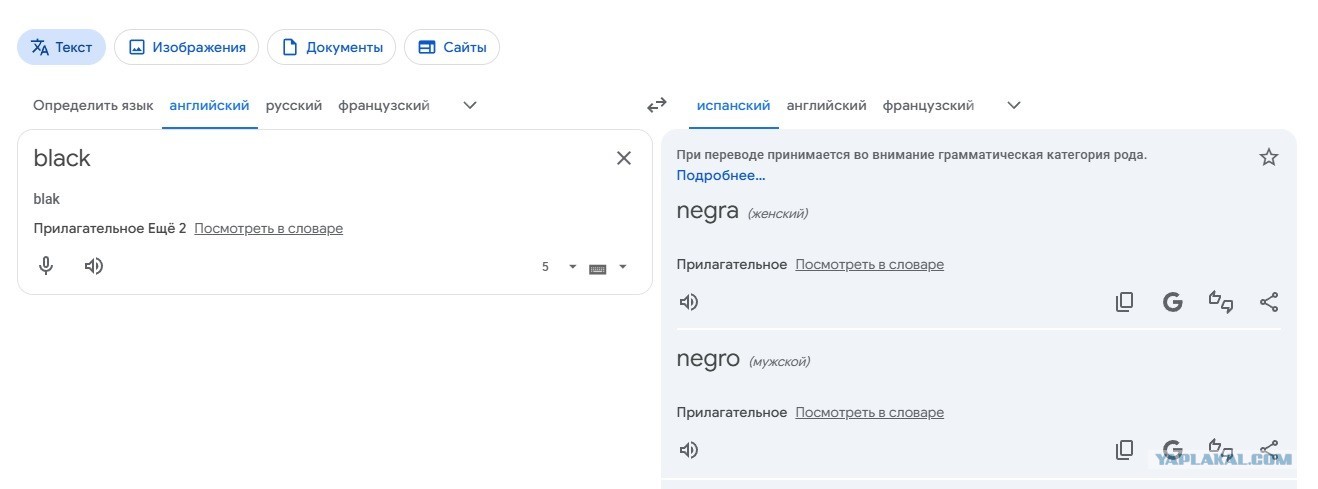Share the negro translation
1318x489 pixels.
coord(1269,449)
